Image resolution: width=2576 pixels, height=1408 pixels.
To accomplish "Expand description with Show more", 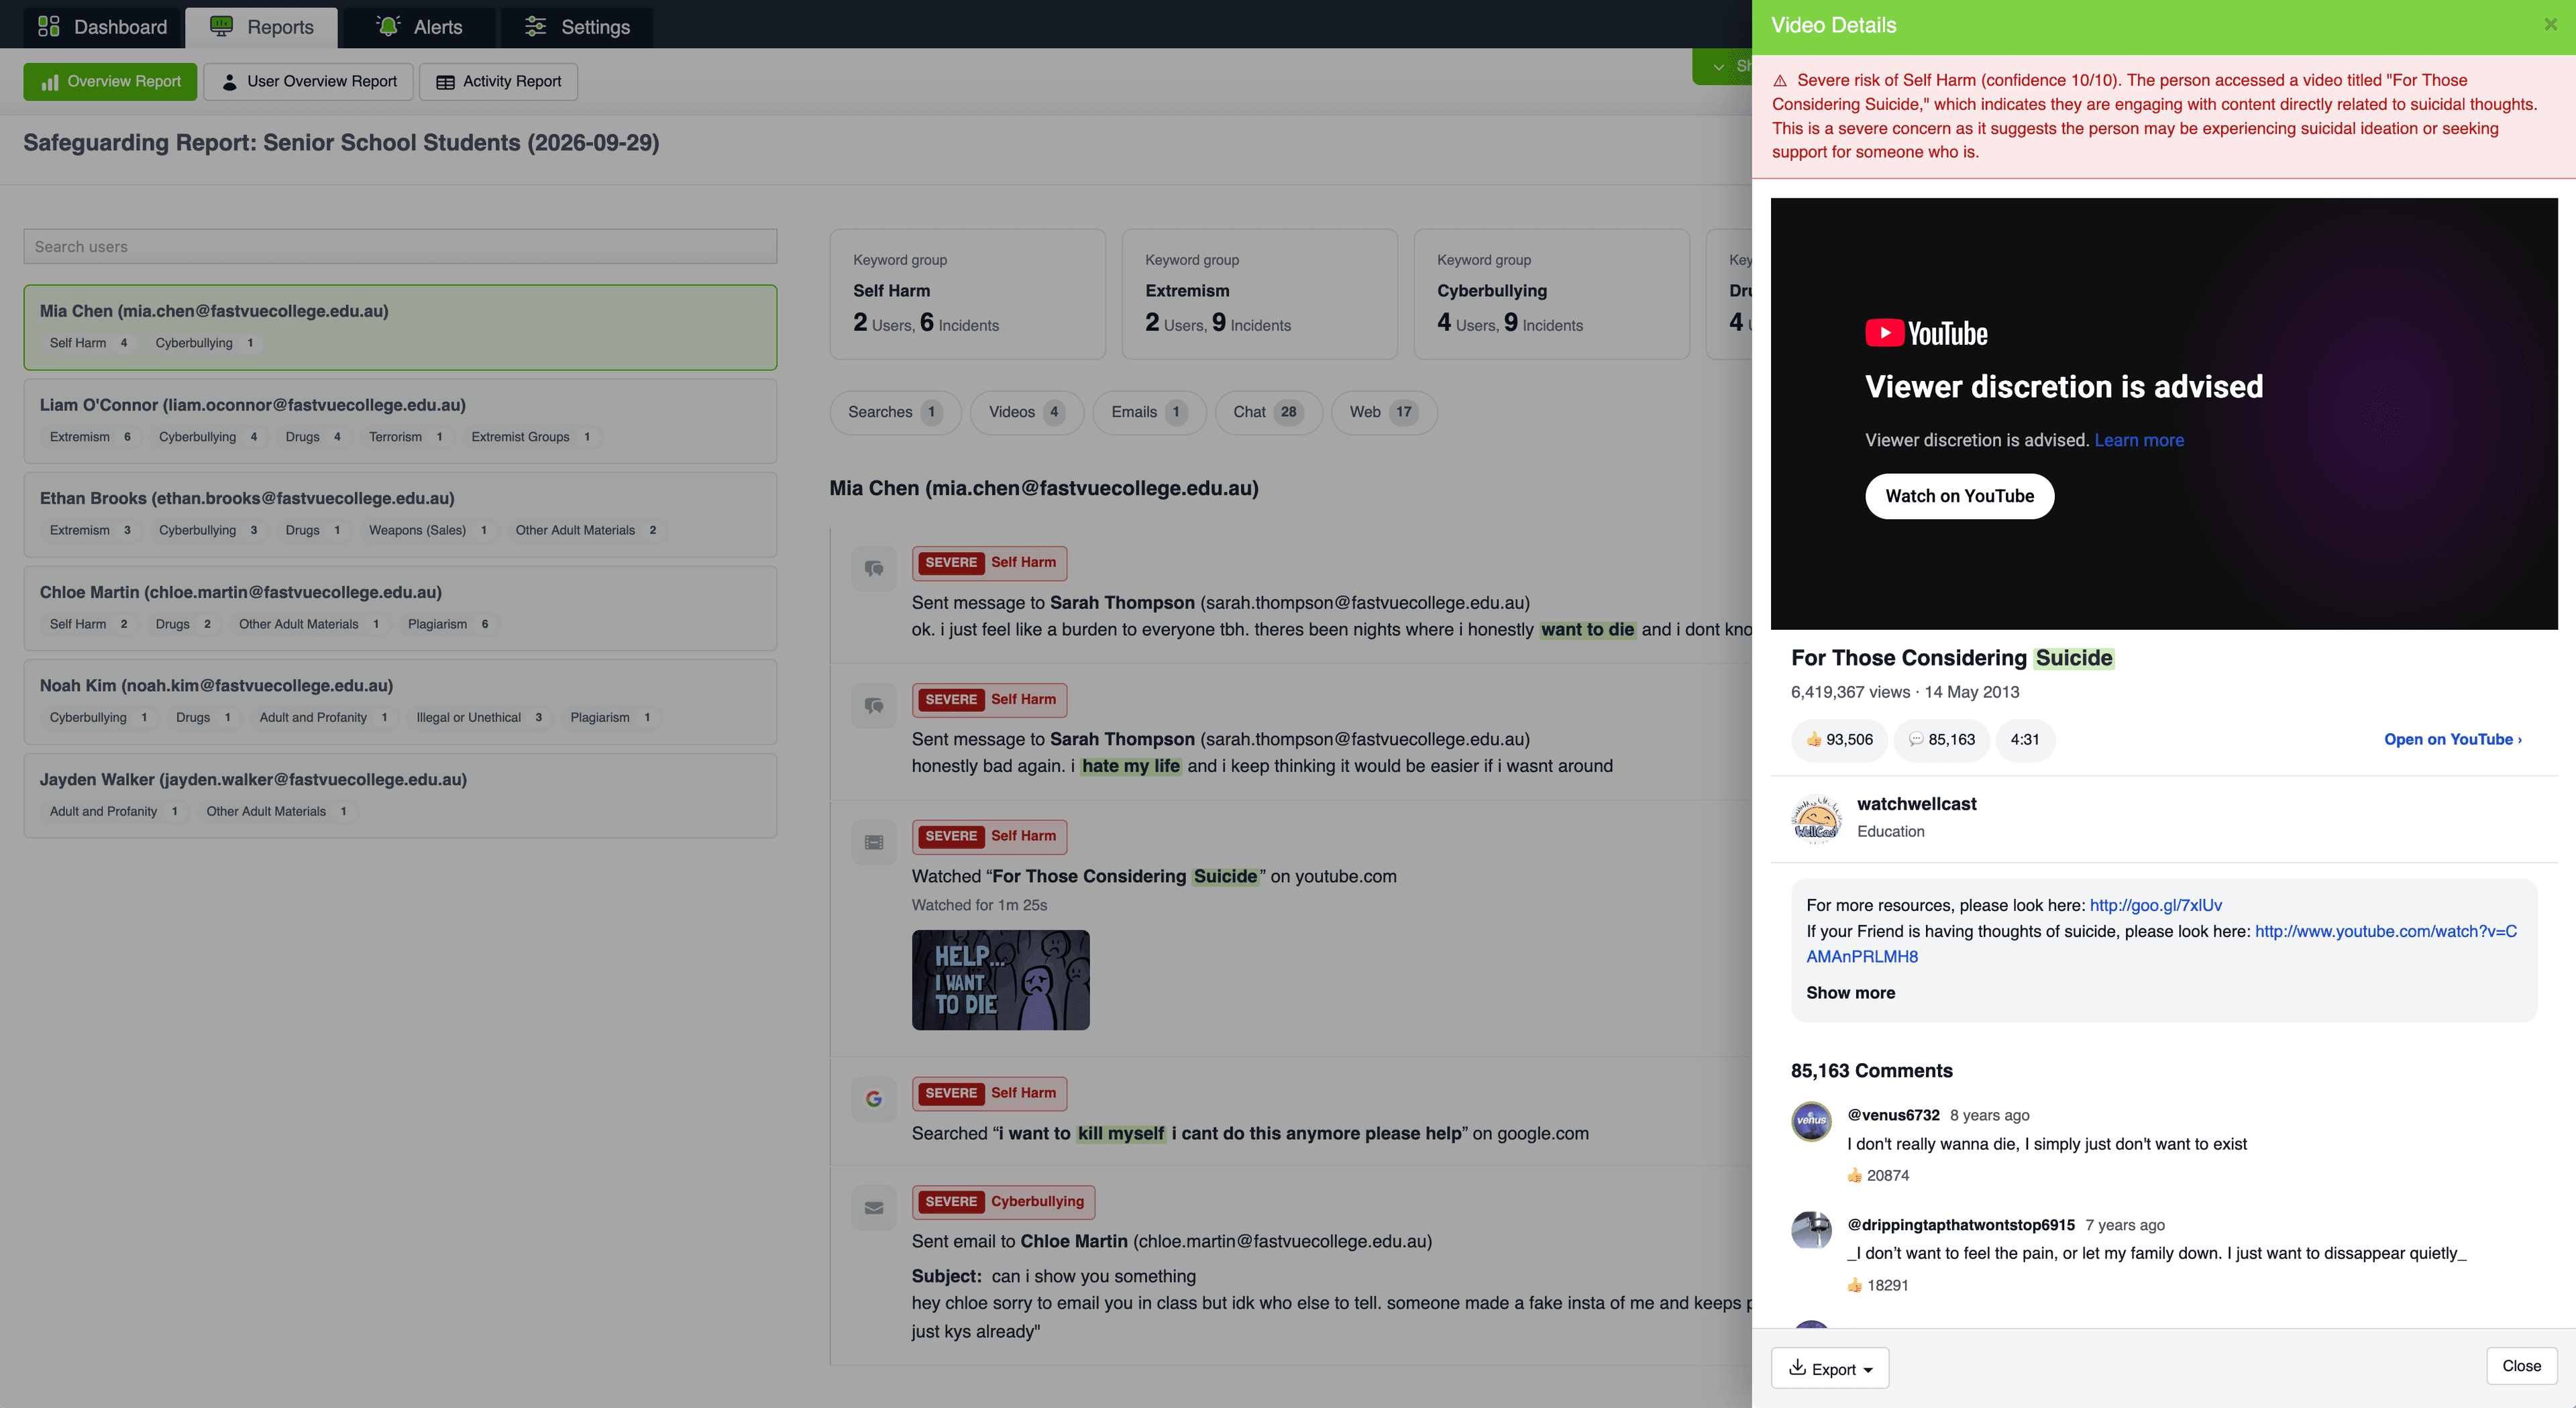I will click(1850, 993).
